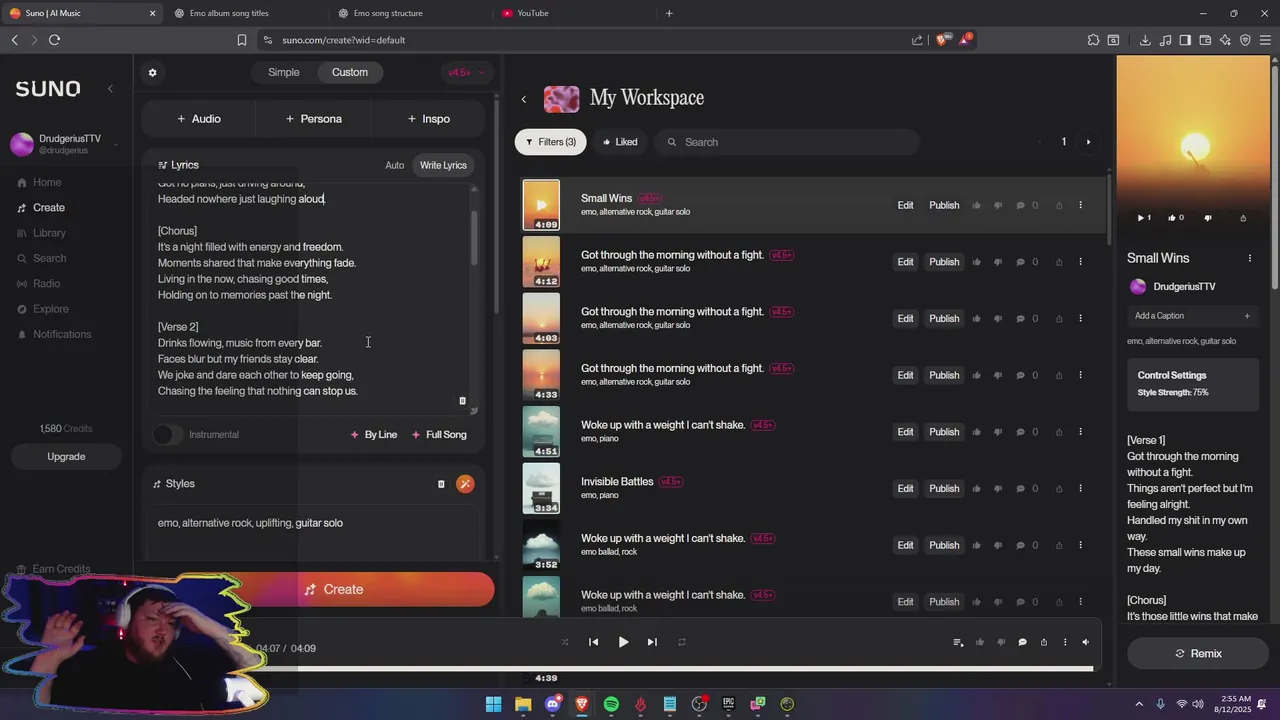Collapse the Styles section
This screenshot has height=720, width=1280.
(174, 484)
